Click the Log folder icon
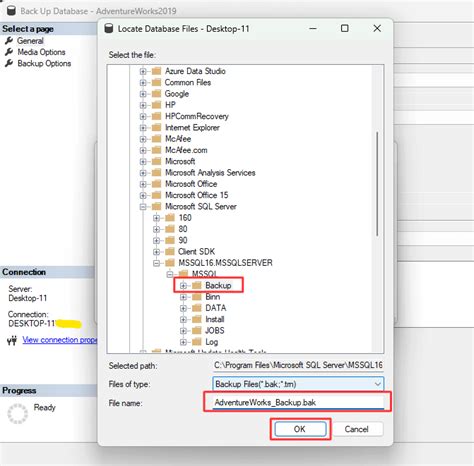The width and height of the screenshot is (474, 466). coord(197,342)
